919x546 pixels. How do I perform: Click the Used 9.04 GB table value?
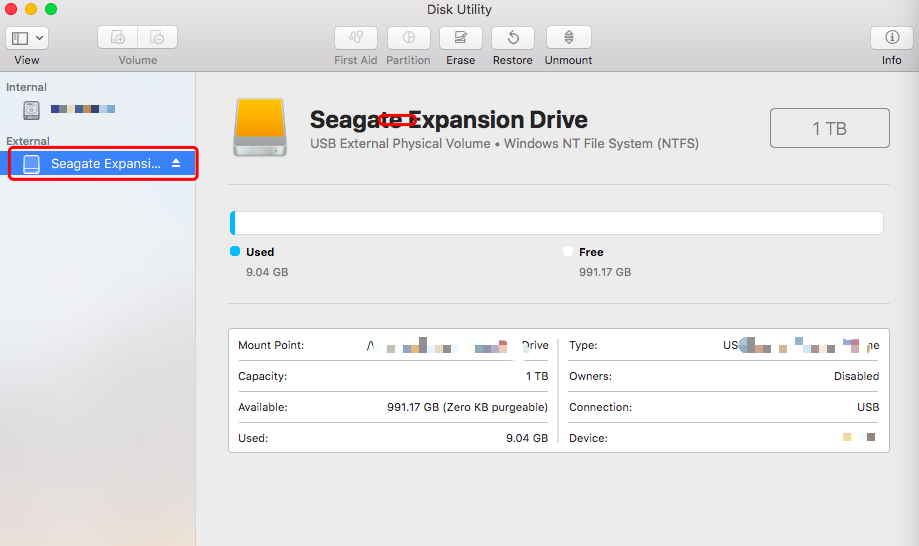click(x=527, y=438)
